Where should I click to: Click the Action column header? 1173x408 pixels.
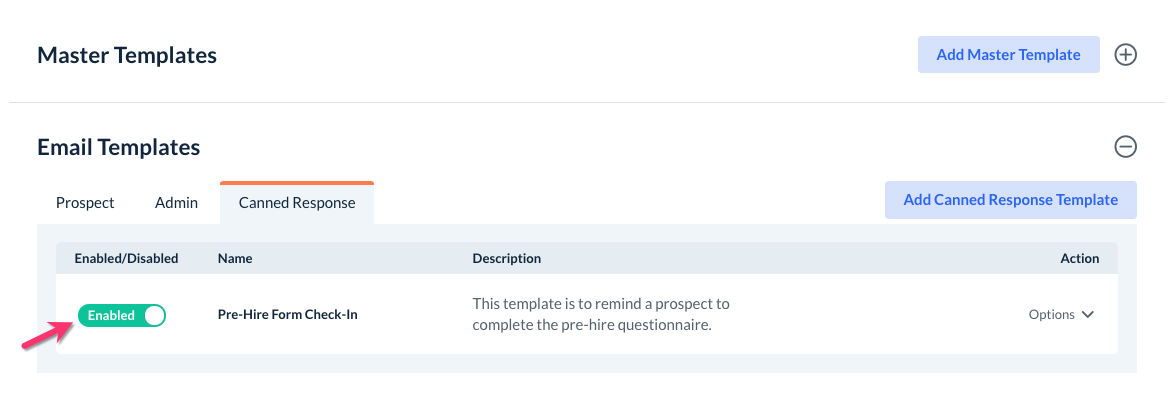pyautogui.click(x=1079, y=258)
